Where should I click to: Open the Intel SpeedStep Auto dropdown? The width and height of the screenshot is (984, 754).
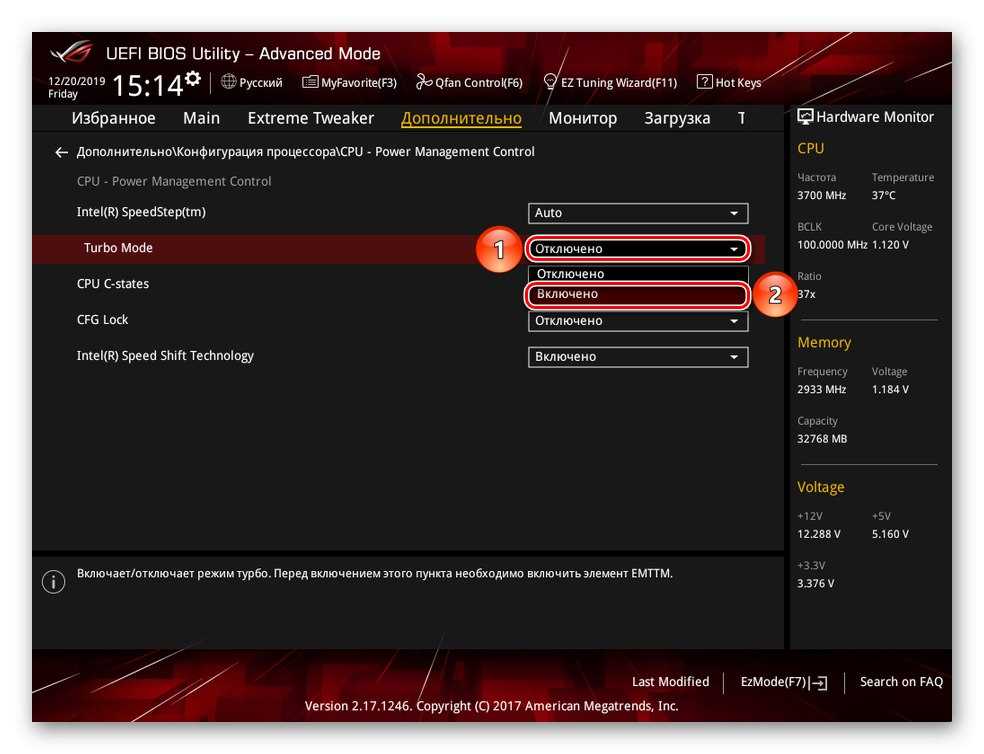tap(638, 213)
